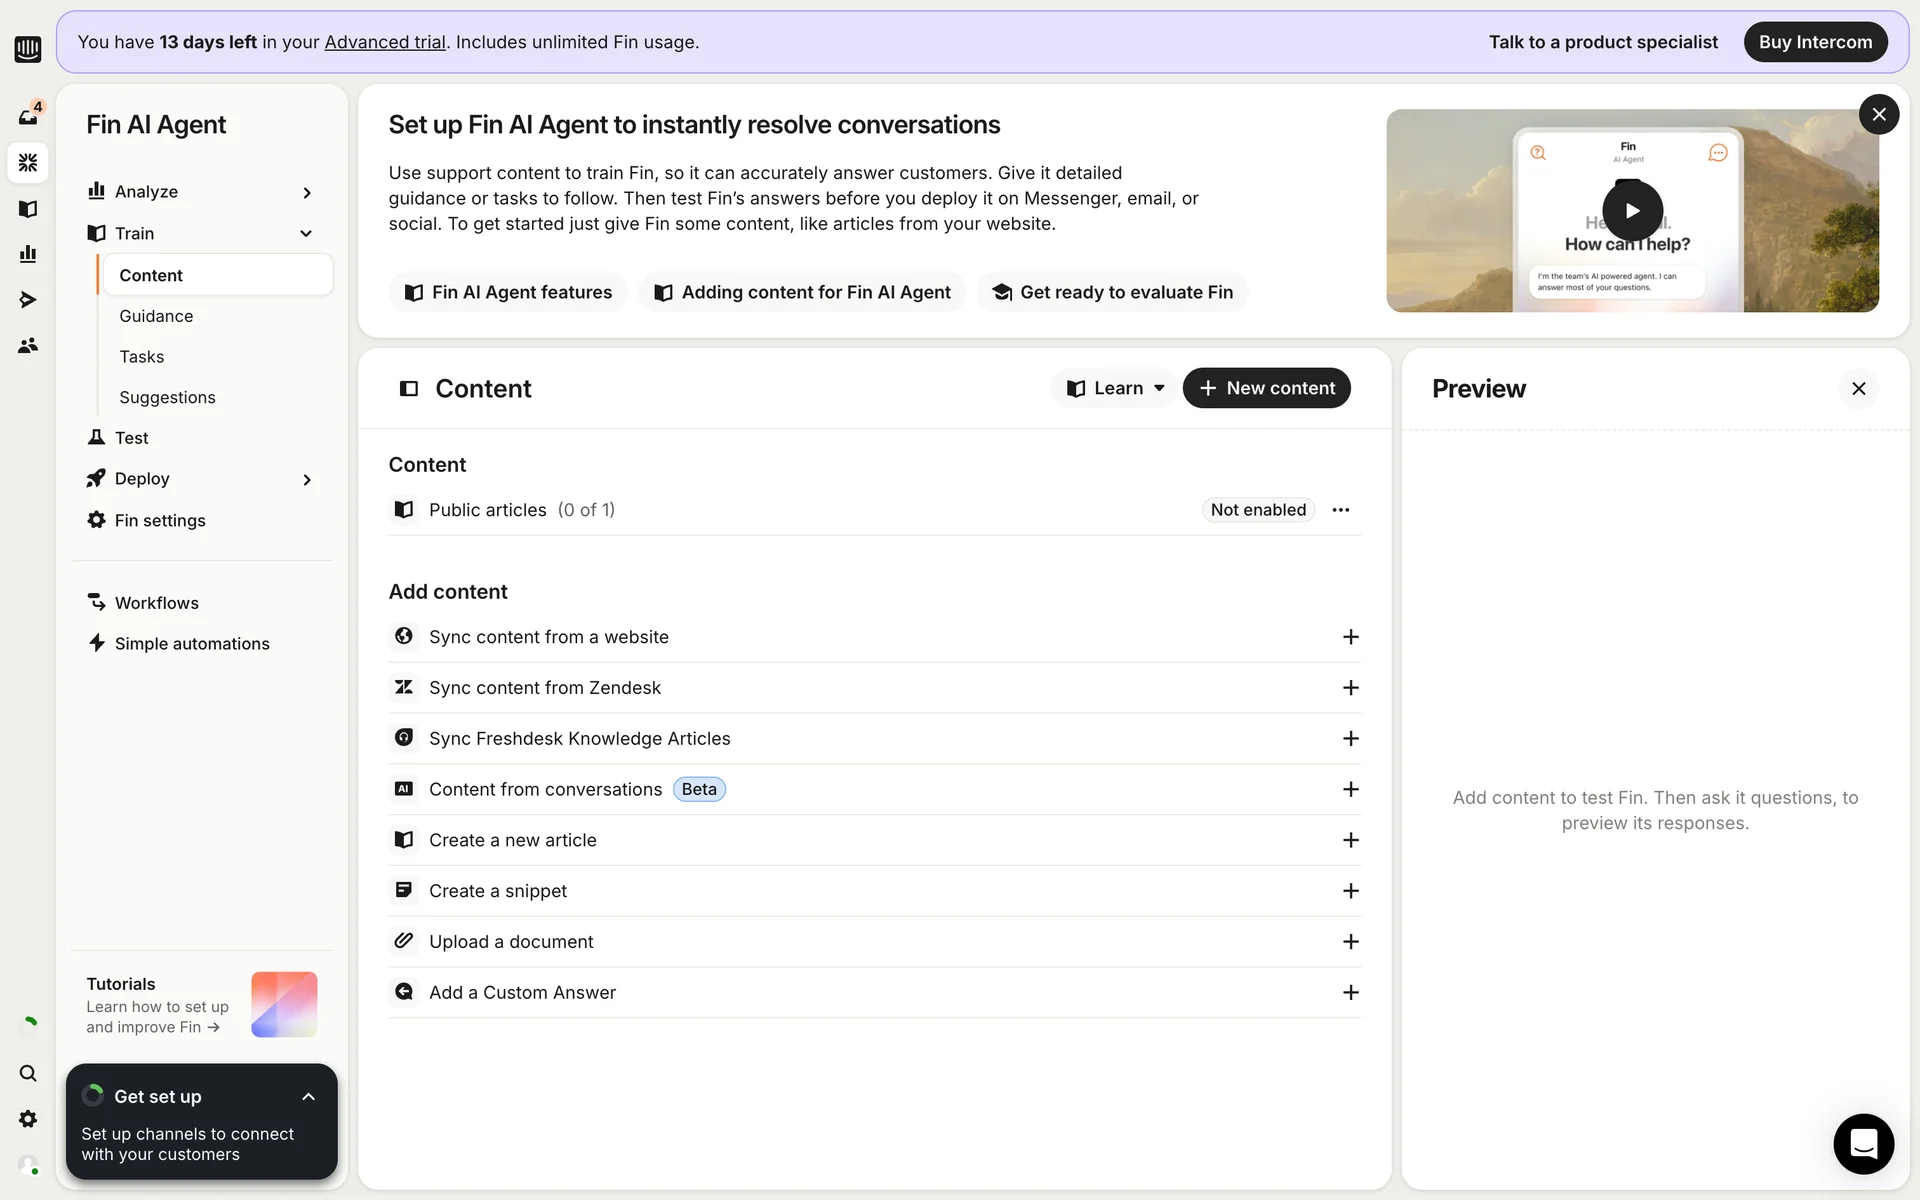Screen dimensions: 1920x1200
Task: Open the Intercom Messenger chat bubble
Action: (x=1863, y=1143)
